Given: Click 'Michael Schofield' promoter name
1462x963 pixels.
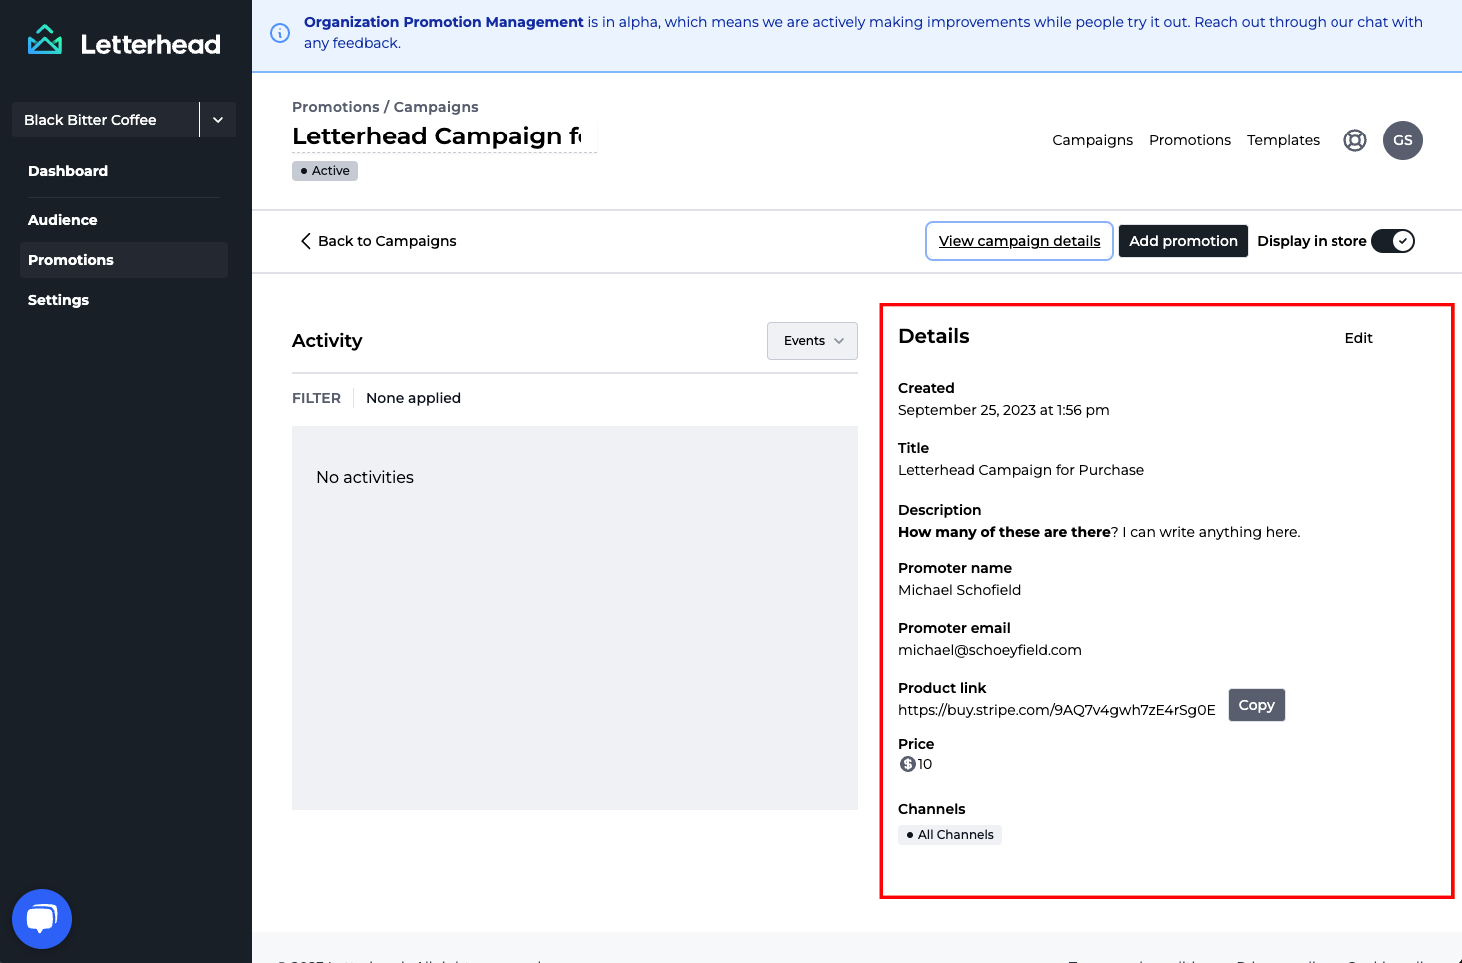Looking at the screenshot, I should 960,590.
